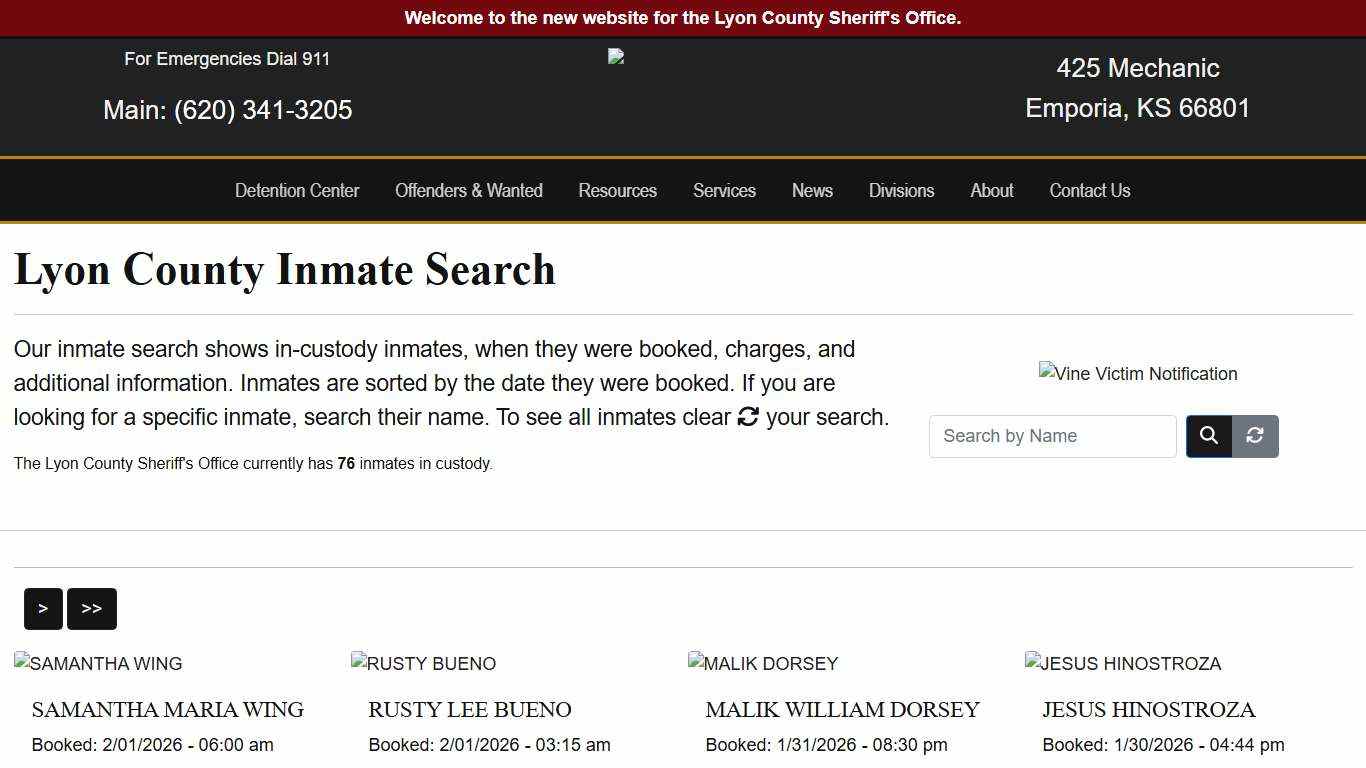
Task: Click the next page arrow button
Action: (43, 608)
